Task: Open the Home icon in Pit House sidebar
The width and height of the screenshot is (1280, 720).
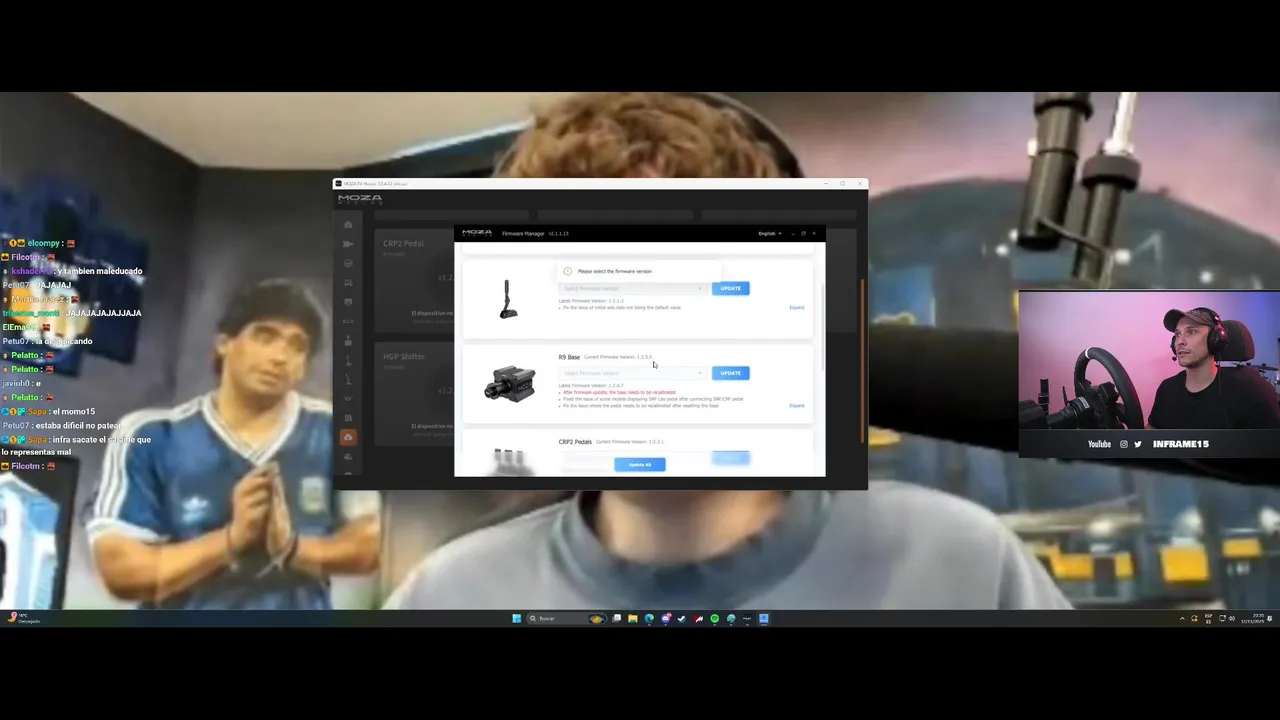Action: (348, 225)
